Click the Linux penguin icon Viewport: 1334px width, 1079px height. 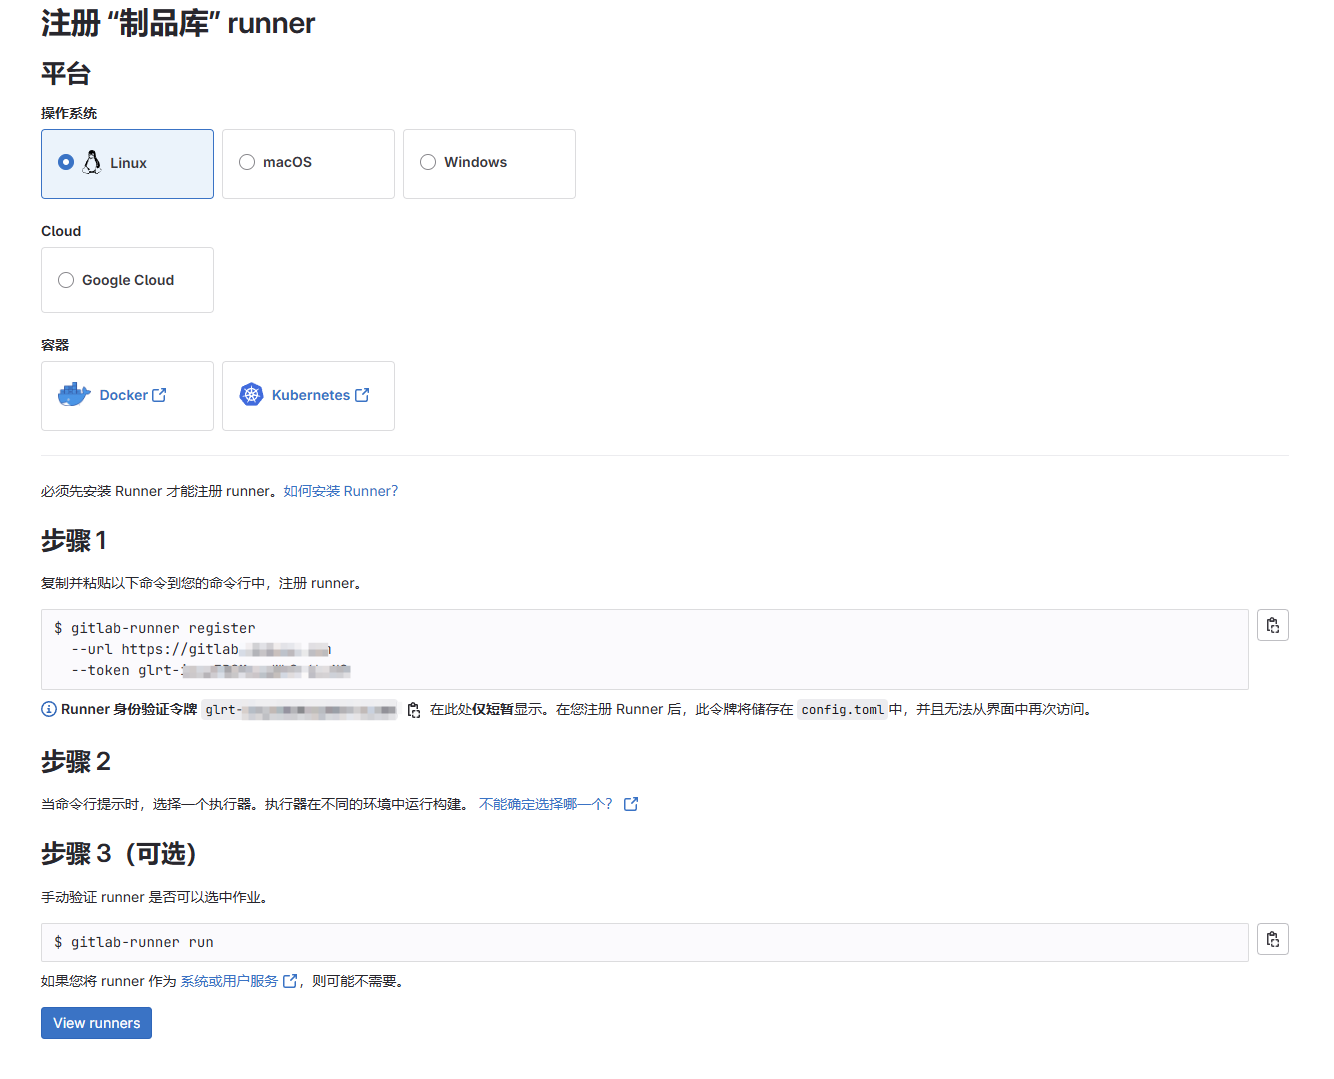point(92,162)
